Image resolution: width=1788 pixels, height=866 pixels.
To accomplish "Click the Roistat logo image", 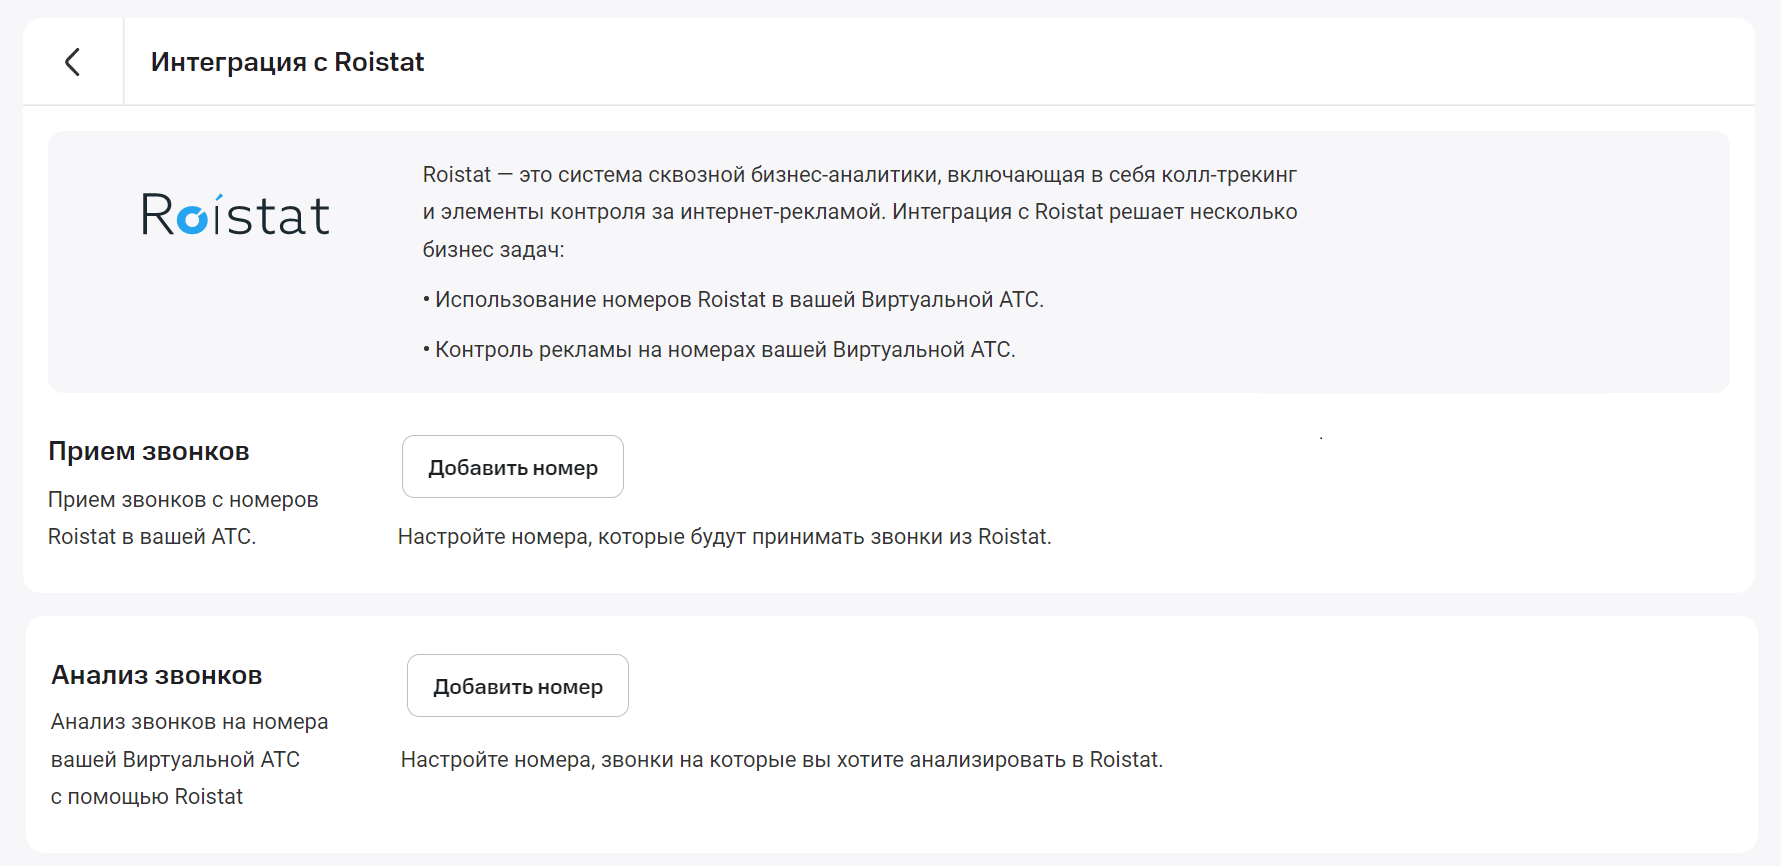I will [x=235, y=215].
